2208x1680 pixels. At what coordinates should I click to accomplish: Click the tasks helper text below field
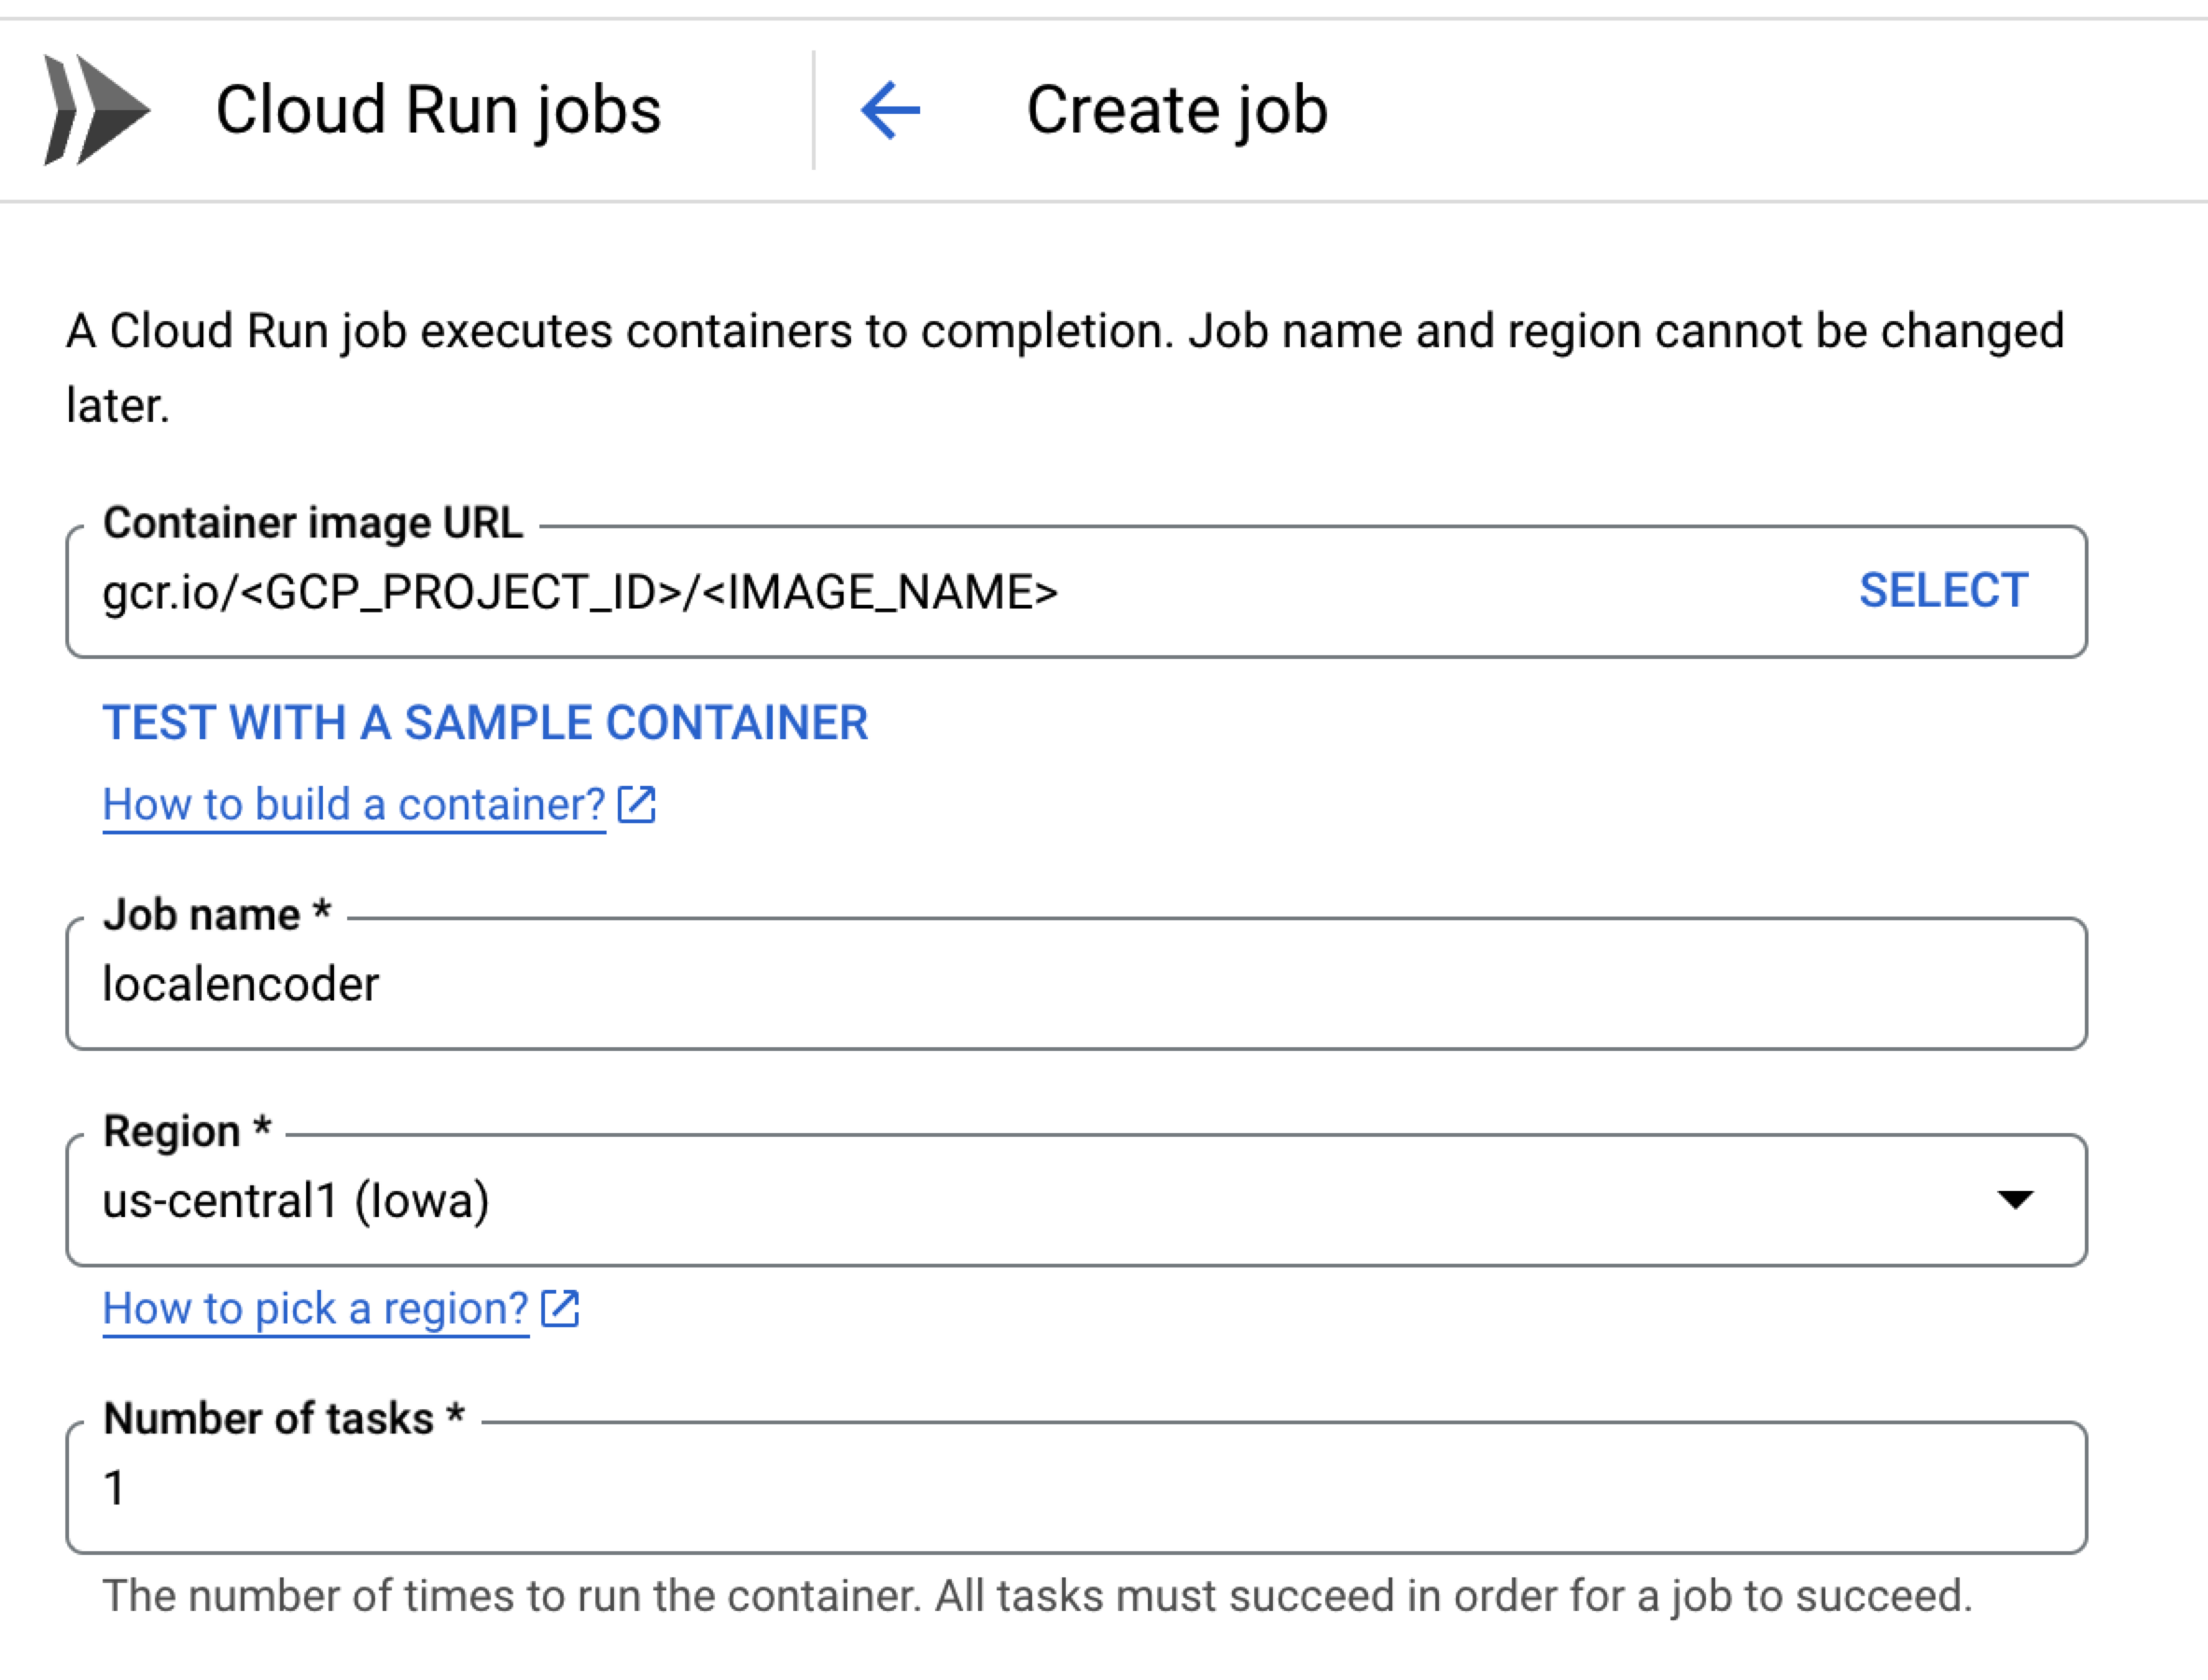pyautogui.click(x=1037, y=1596)
